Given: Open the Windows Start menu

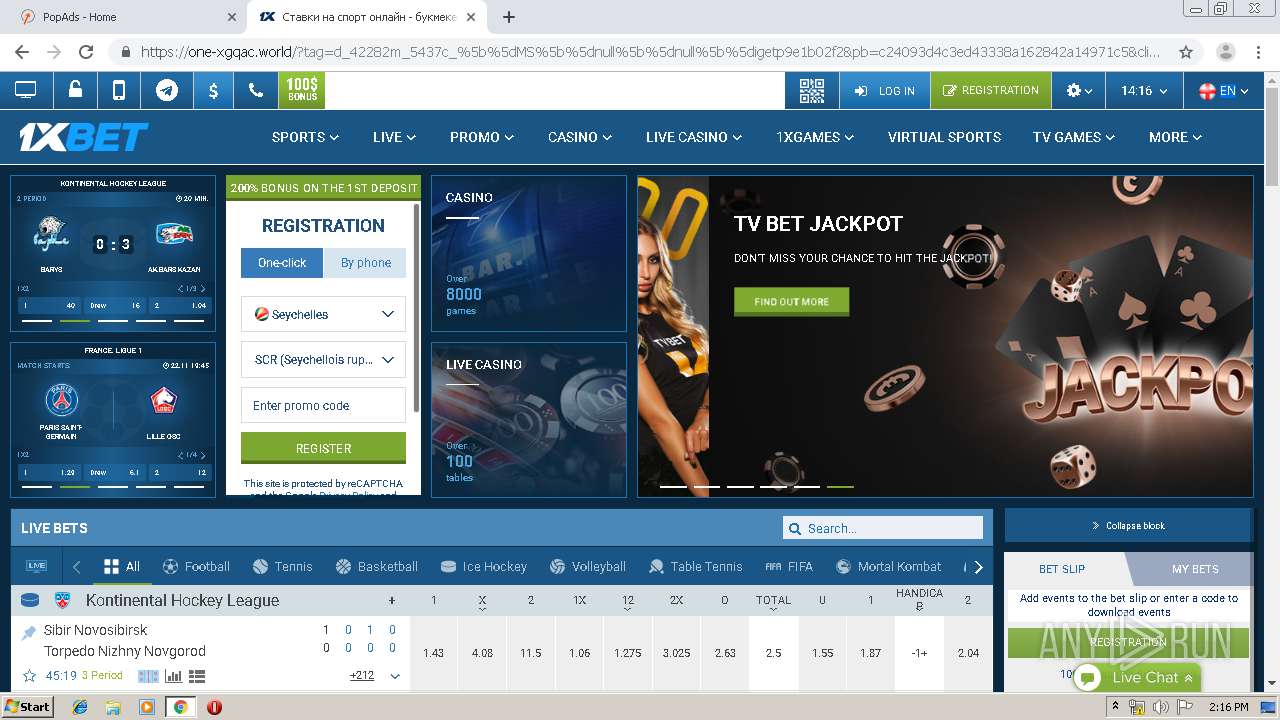Looking at the screenshot, I should pyautogui.click(x=28, y=707).
